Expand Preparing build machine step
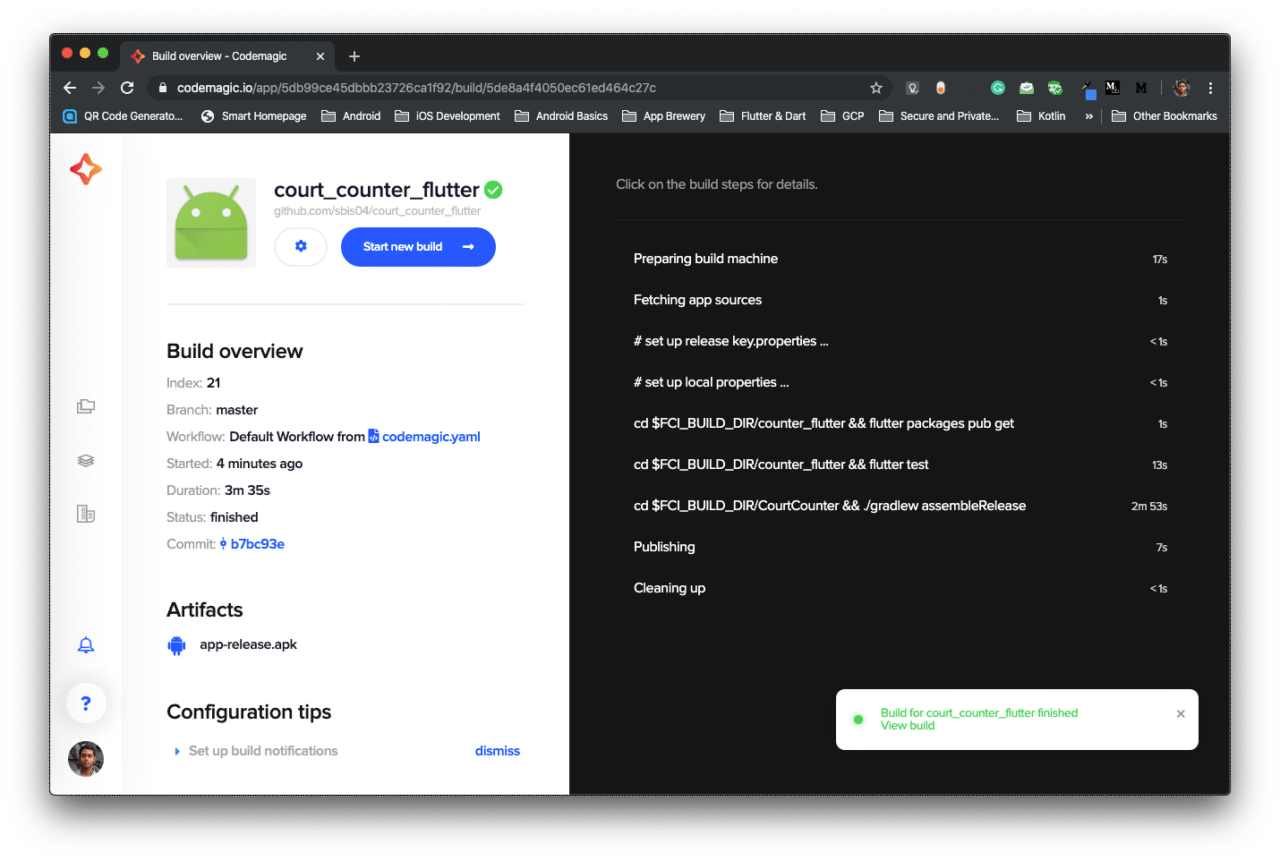The width and height of the screenshot is (1280, 861). point(900,259)
